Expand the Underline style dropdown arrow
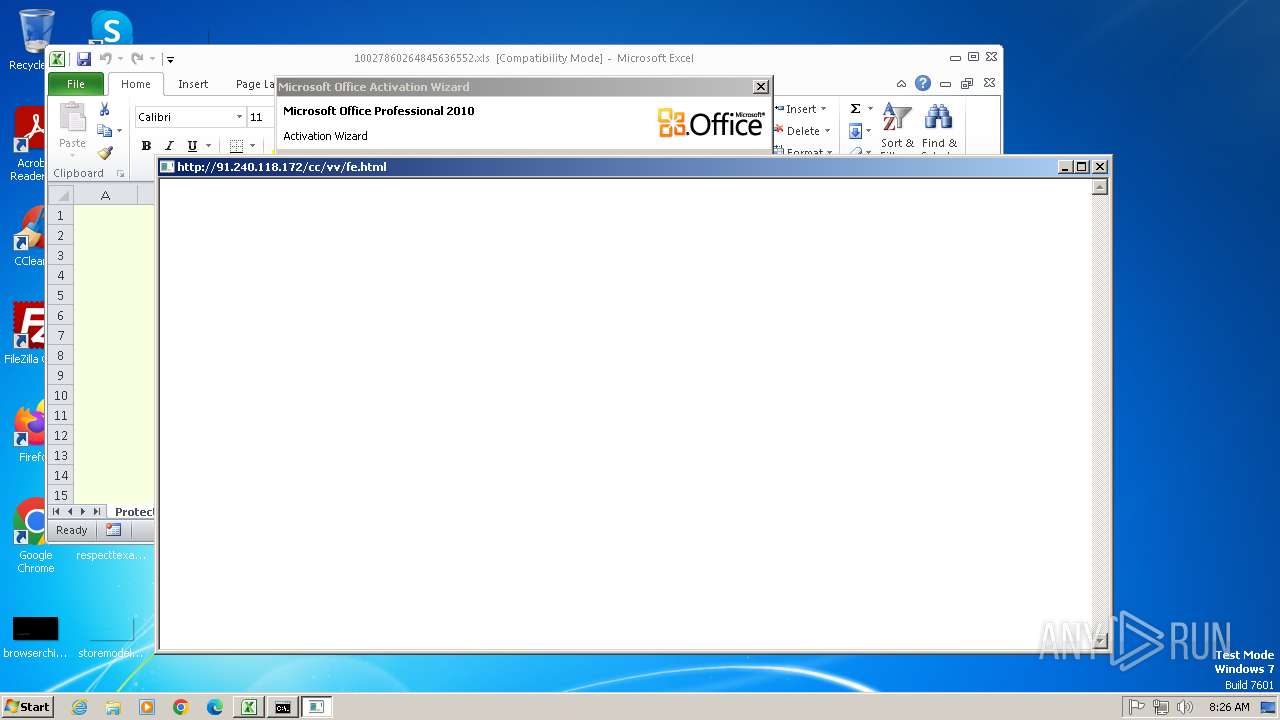1280x720 pixels. [x=208, y=146]
